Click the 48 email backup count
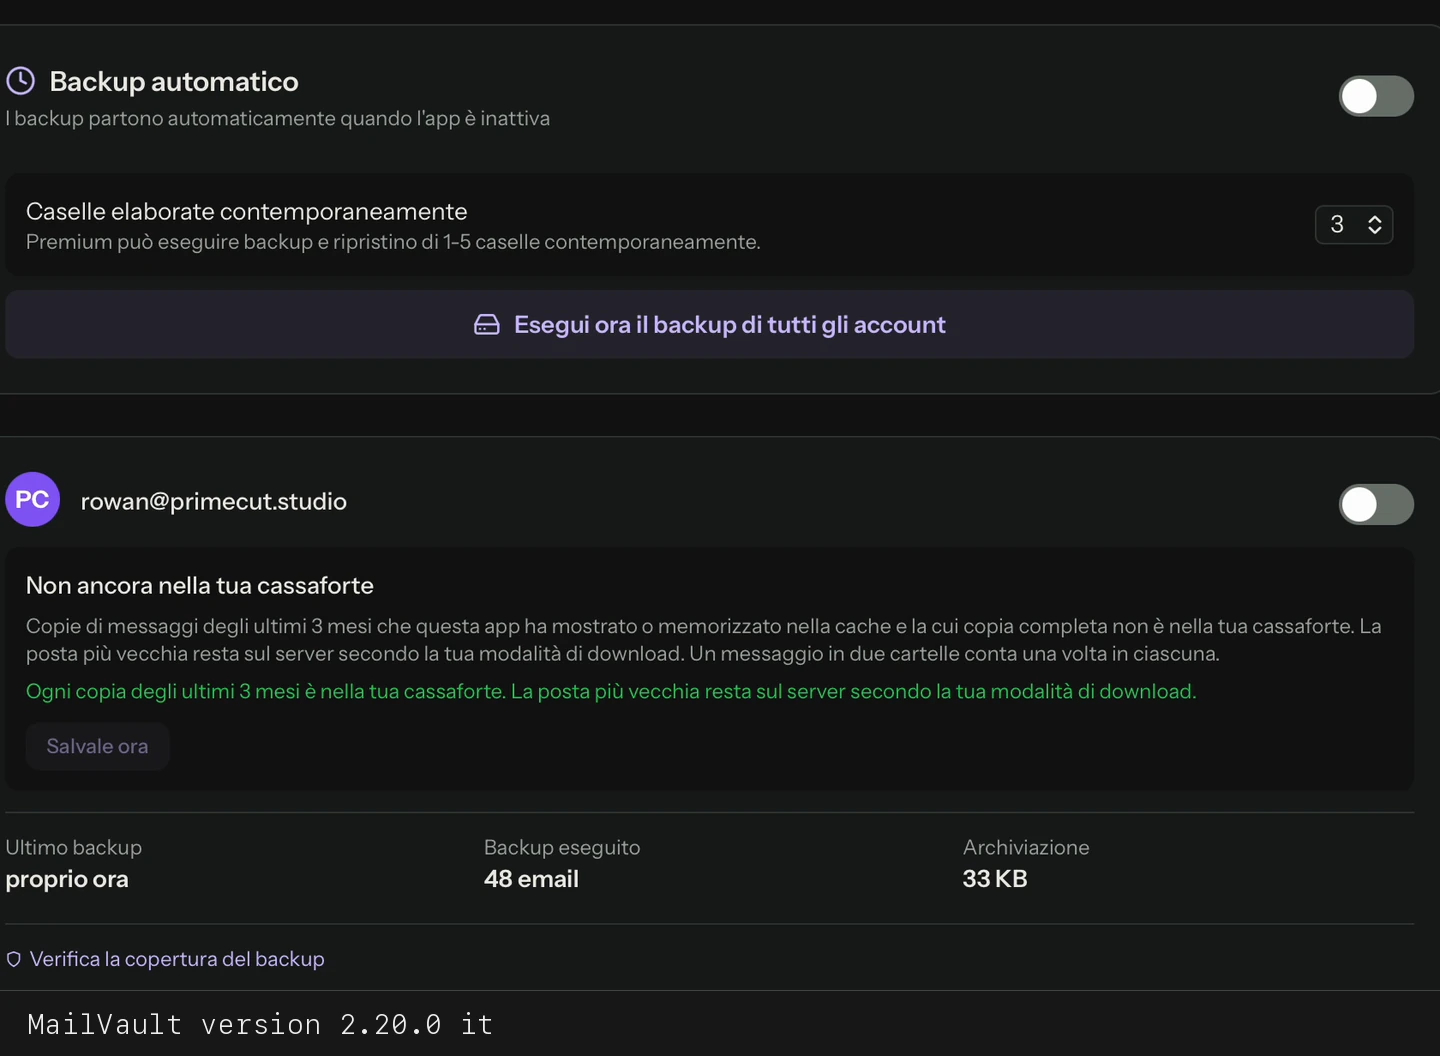 point(531,879)
